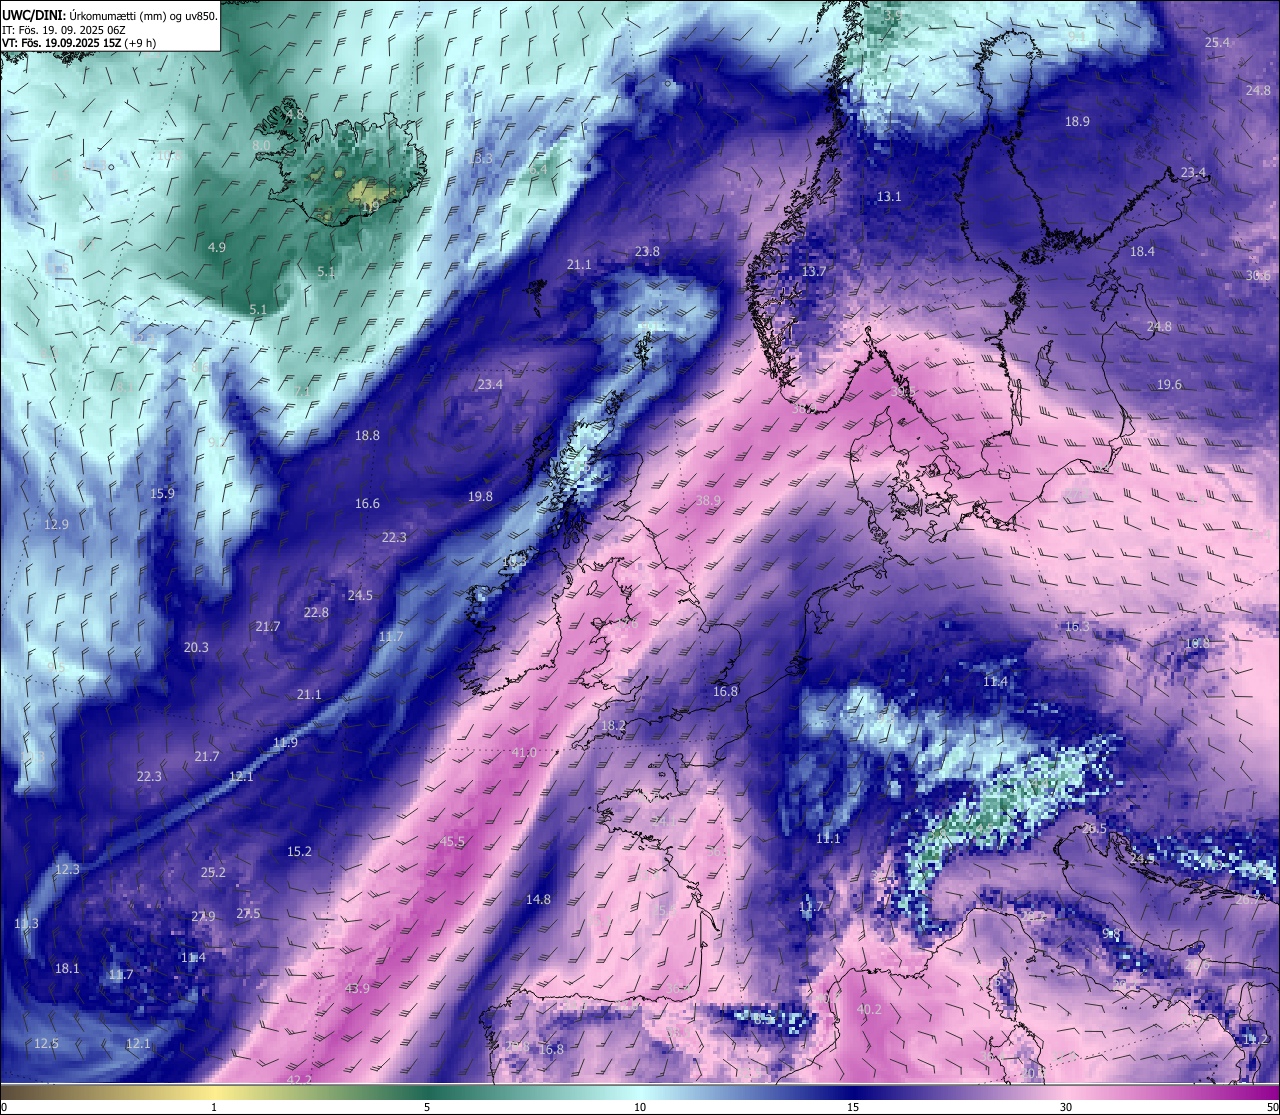Click the 40.2 value label
Screen dimensions: 1280x1115
[869, 1009]
